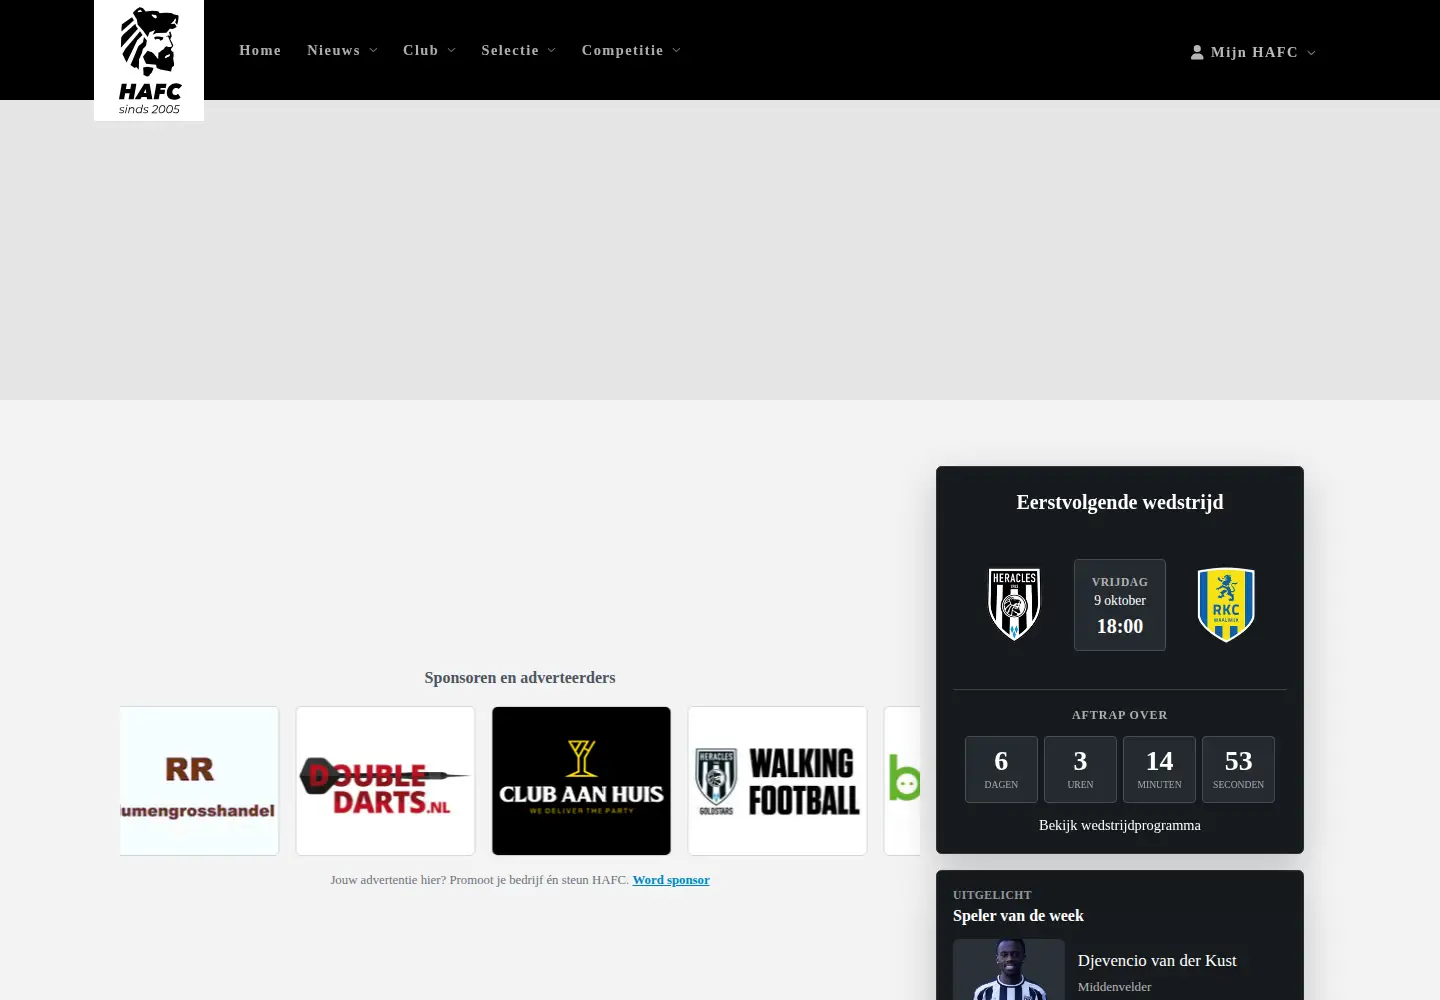Click the HAFC lion logo
This screenshot has height=1000, width=1440.
tap(149, 60)
